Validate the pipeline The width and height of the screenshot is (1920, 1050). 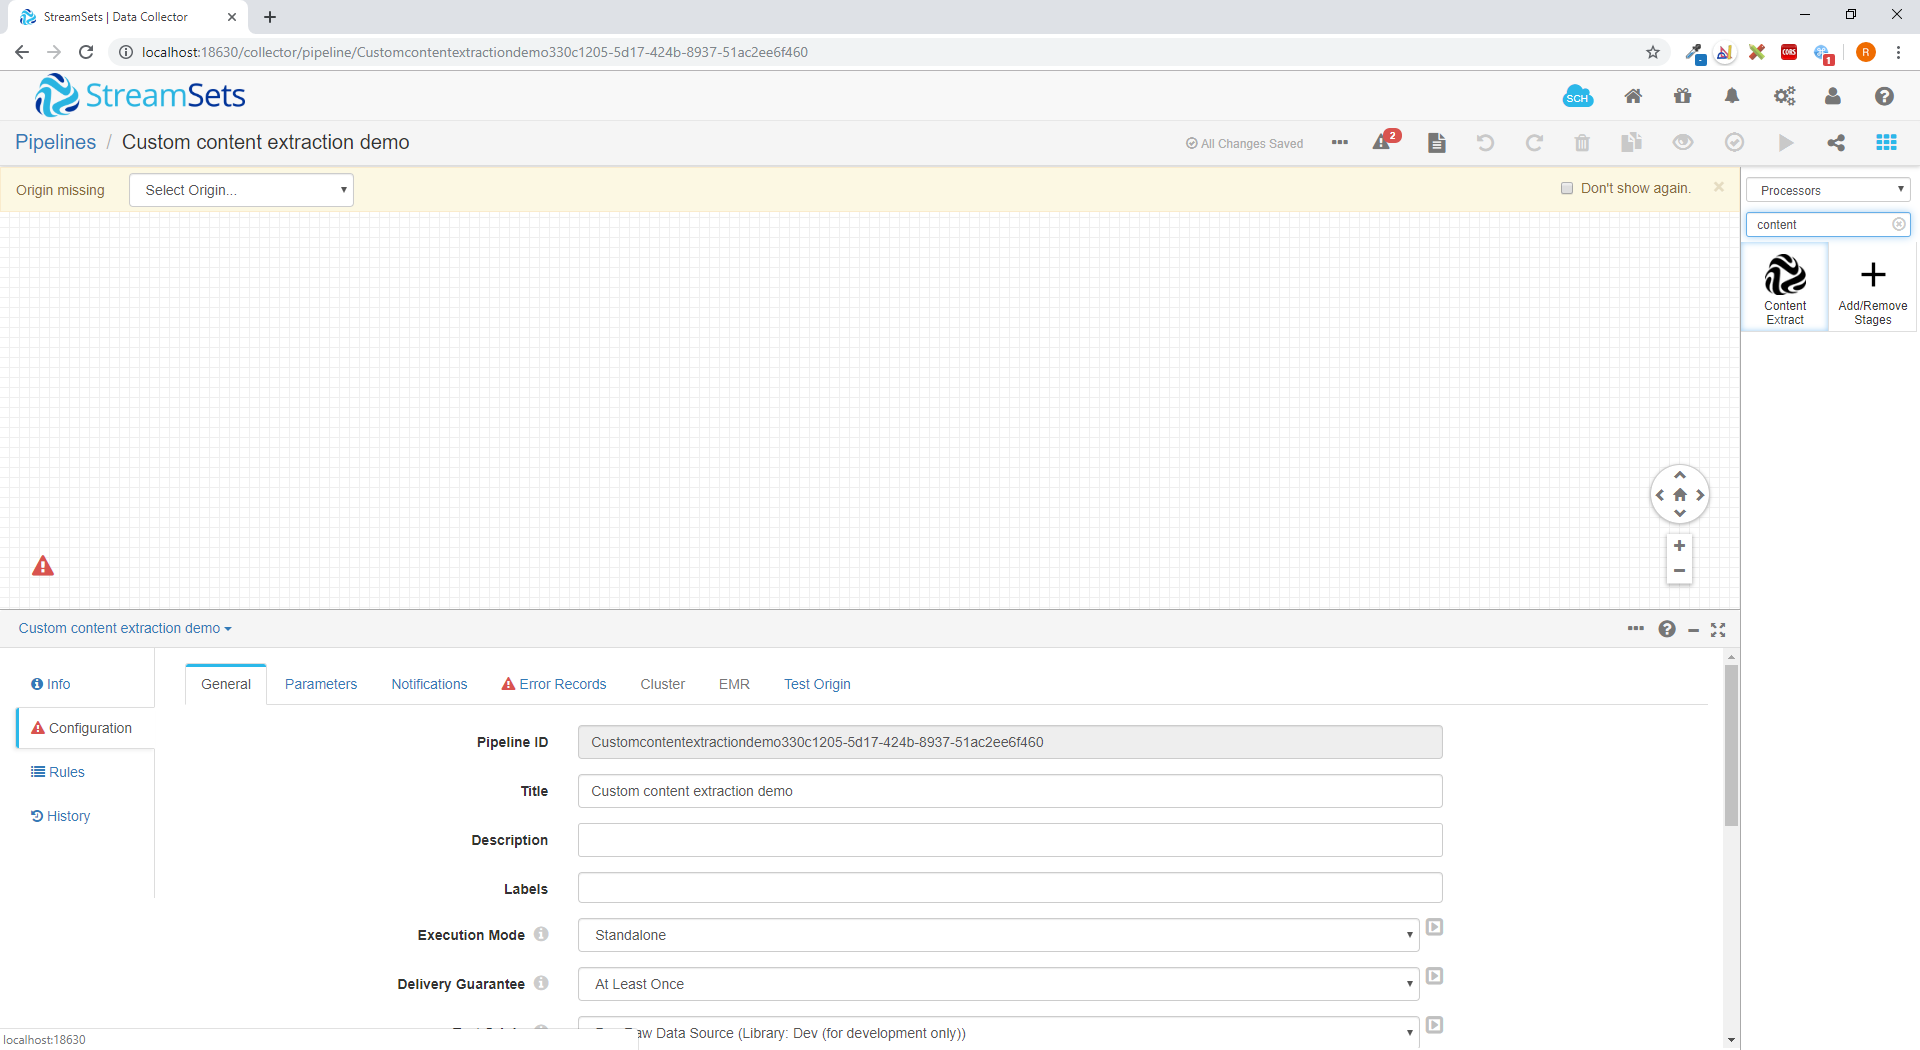[1734, 143]
